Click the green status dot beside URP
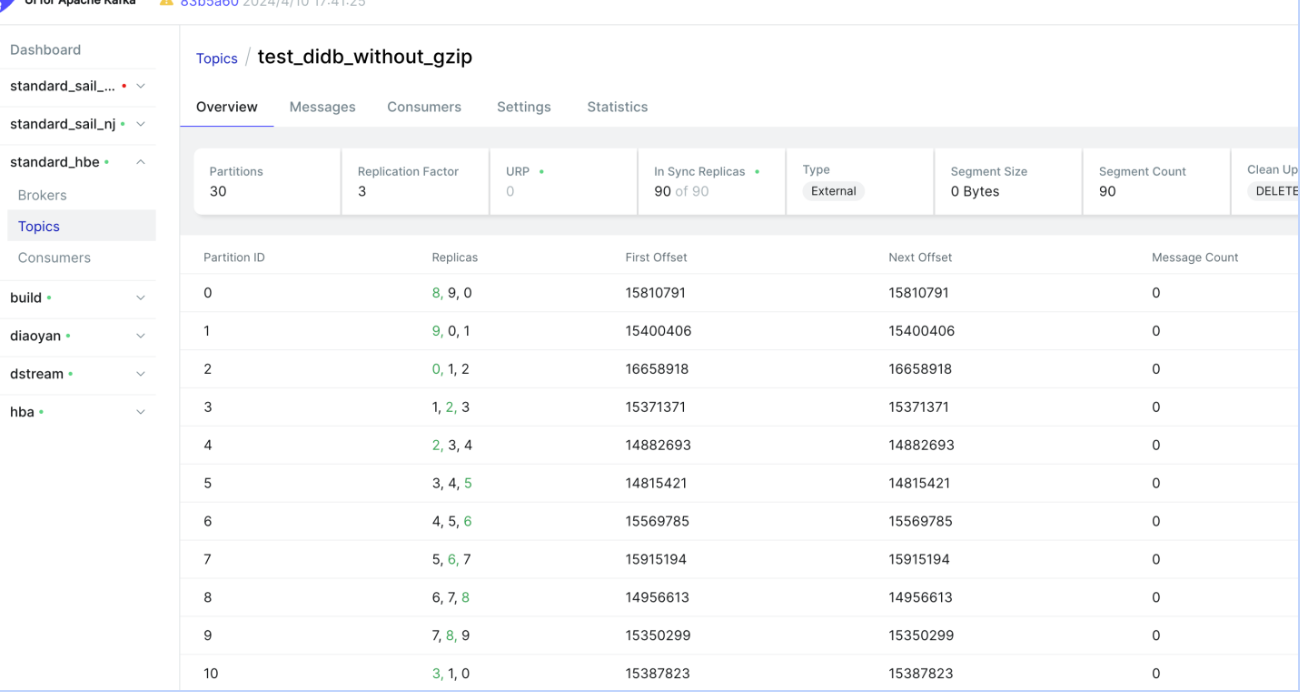The width and height of the screenshot is (1310, 700). (541, 172)
